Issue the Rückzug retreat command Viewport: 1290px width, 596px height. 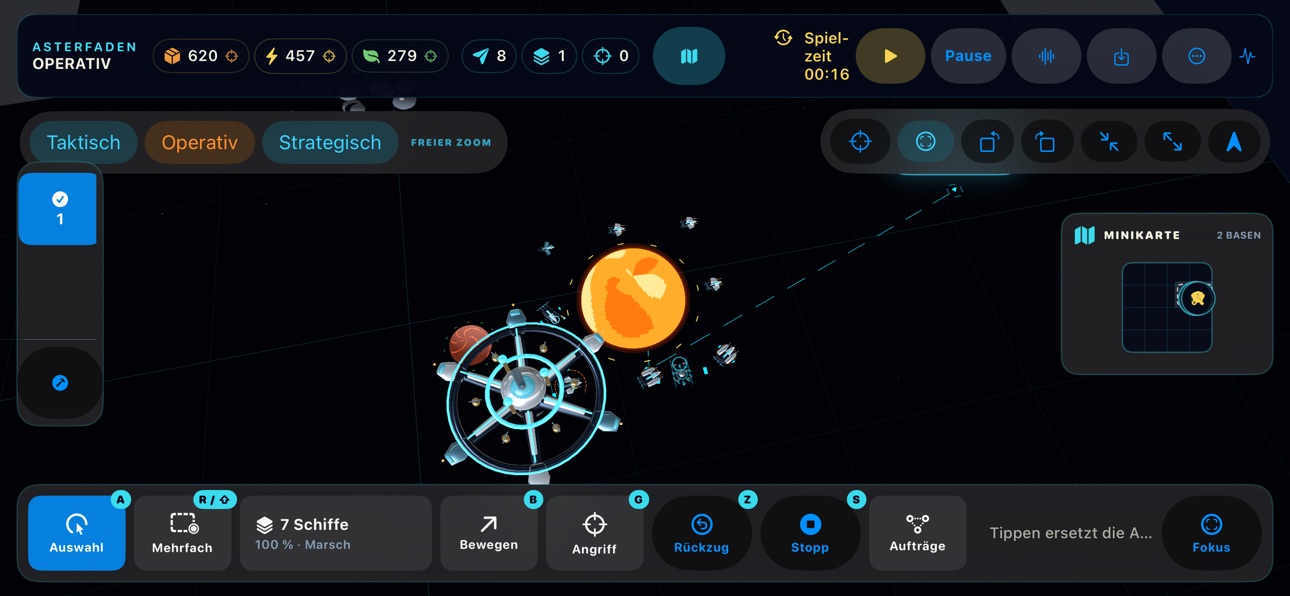tap(702, 533)
